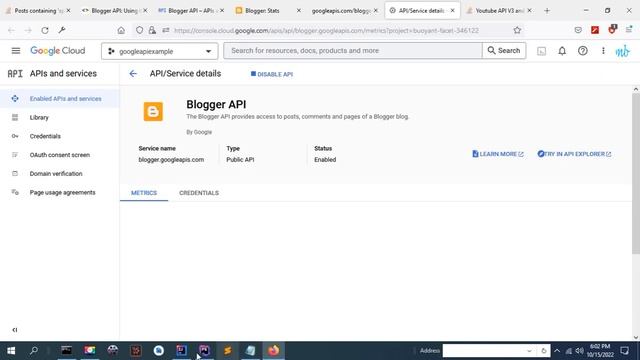Open a new browser tab
Viewport: 640px width, 360px height.
click(547, 11)
